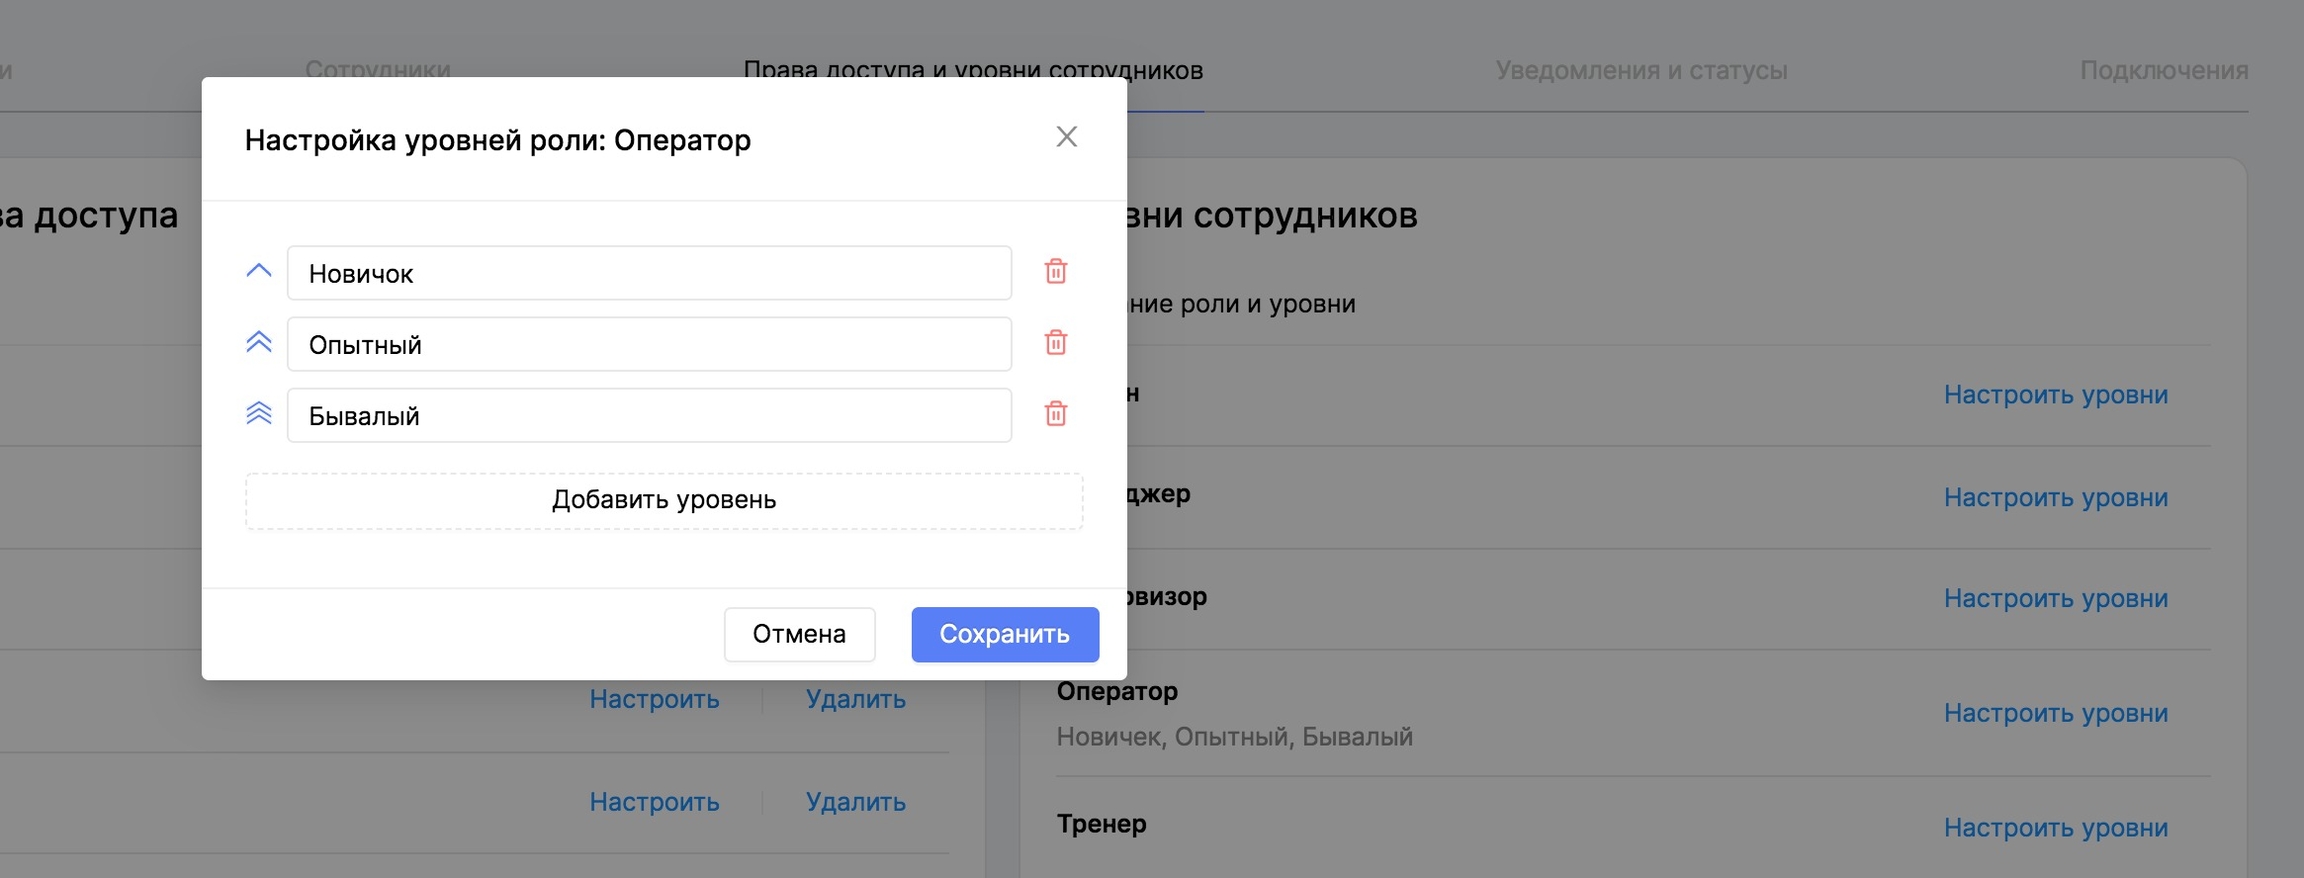The height and width of the screenshot is (878, 2304).
Task: Close the Оператор role levels dialog
Action: (1066, 137)
